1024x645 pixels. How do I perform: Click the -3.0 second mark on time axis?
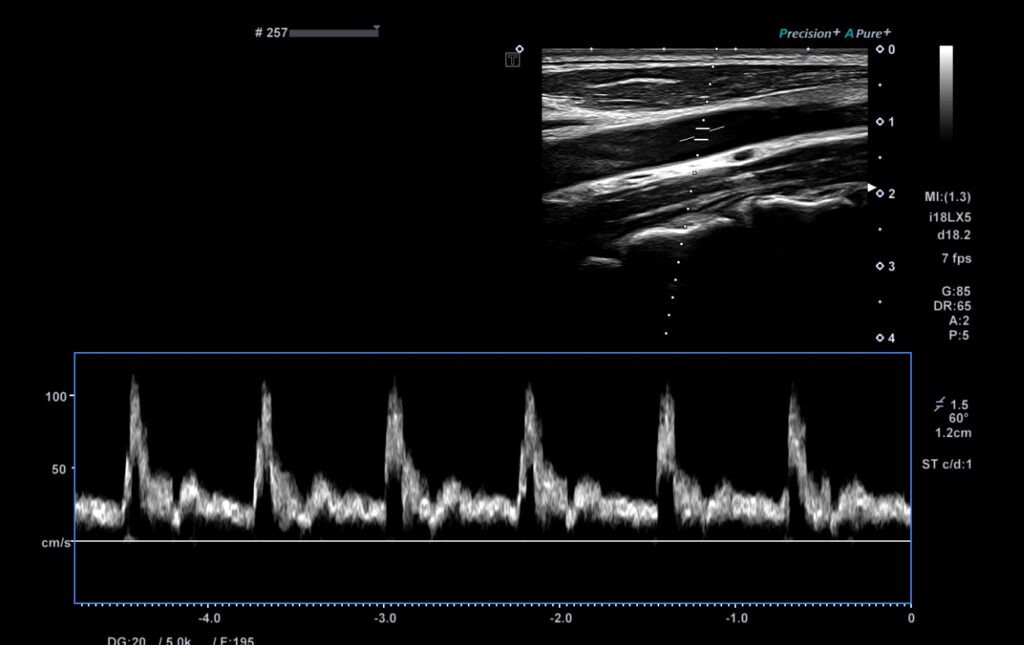[x=385, y=618]
